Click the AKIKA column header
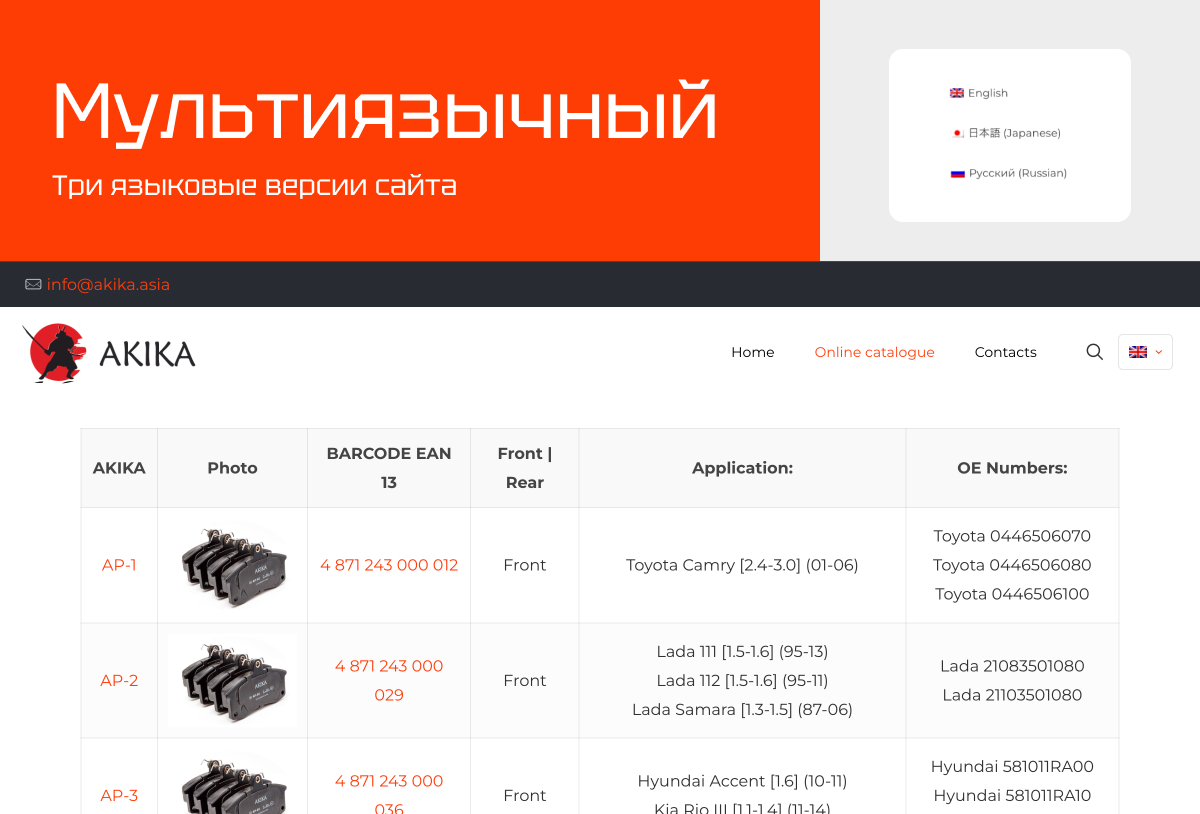The height and width of the screenshot is (814, 1200). pos(119,468)
